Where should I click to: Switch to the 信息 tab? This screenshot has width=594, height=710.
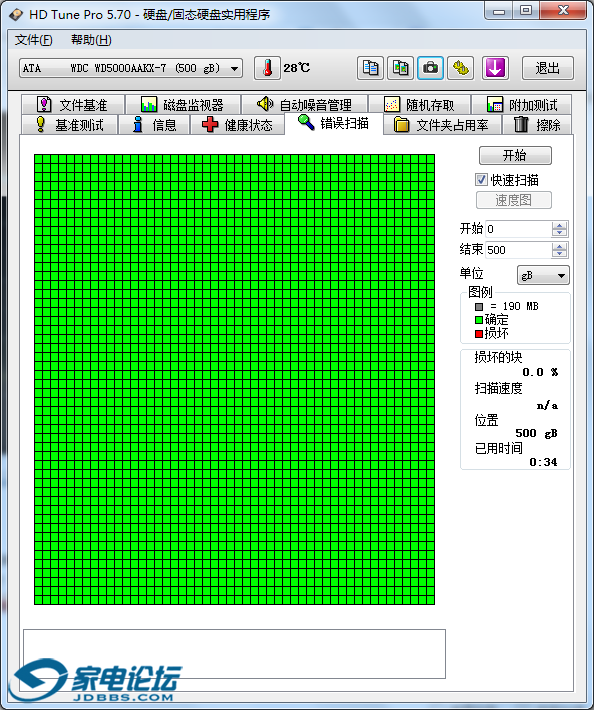pos(154,125)
